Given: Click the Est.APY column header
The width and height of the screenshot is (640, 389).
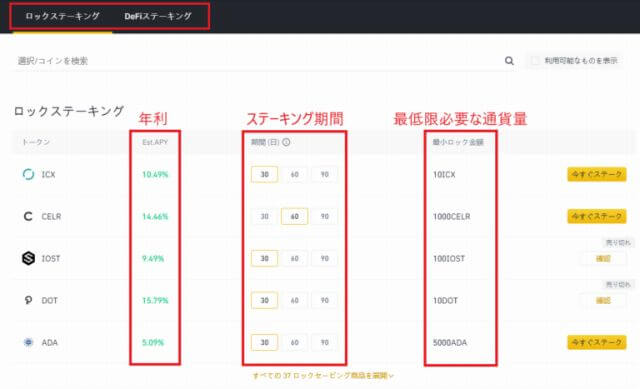Looking at the screenshot, I should (155, 142).
